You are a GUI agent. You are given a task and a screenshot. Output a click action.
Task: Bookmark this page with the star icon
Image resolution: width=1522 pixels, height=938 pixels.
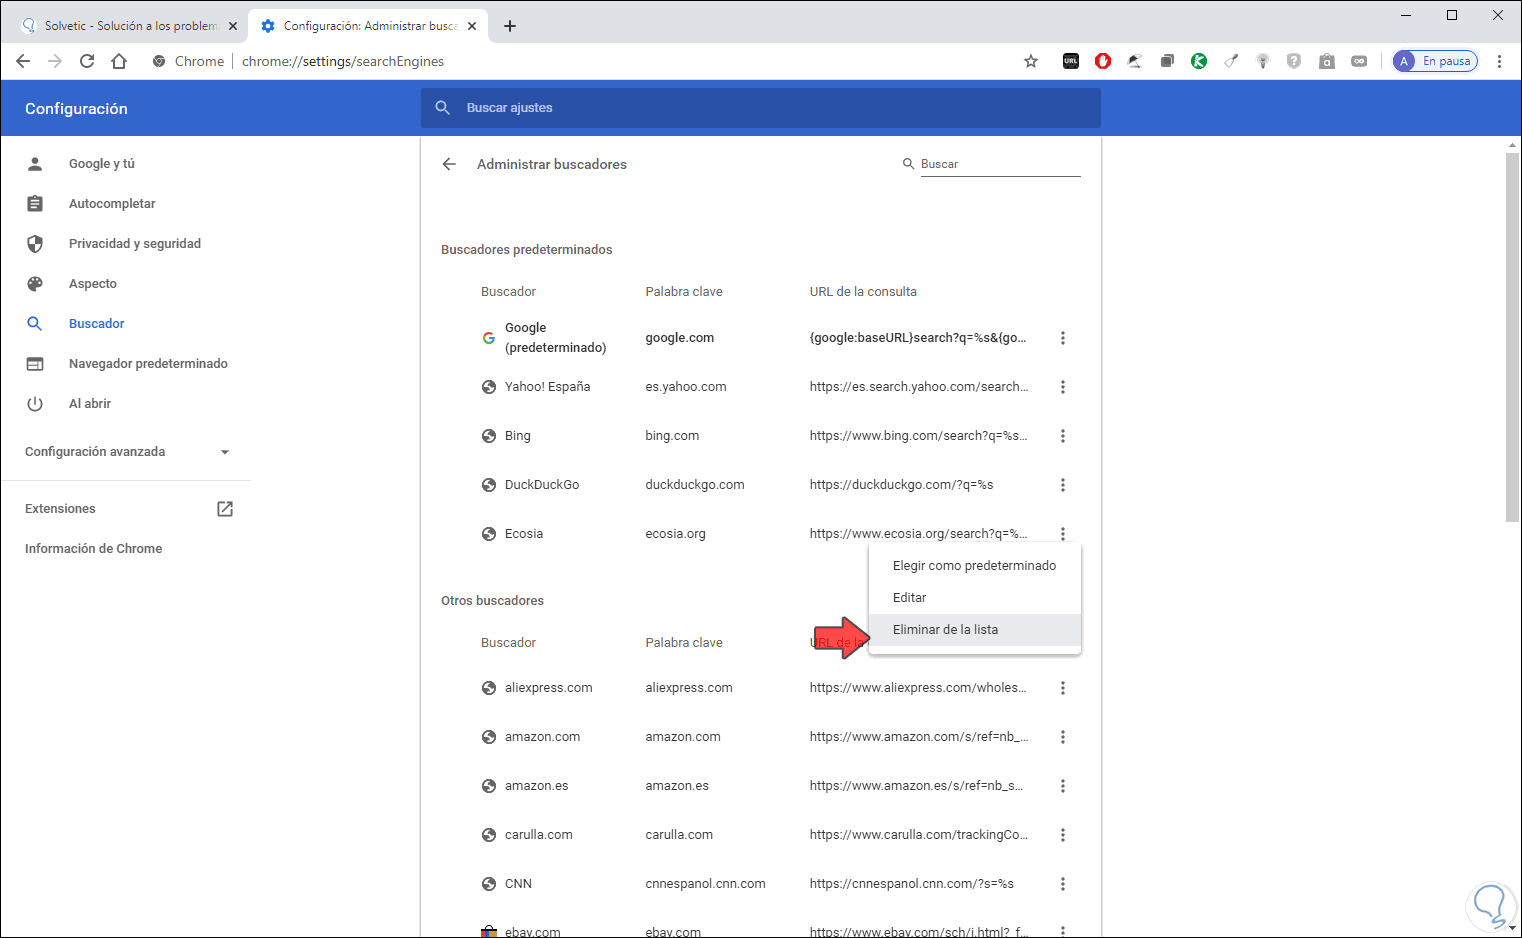click(1031, 61)
